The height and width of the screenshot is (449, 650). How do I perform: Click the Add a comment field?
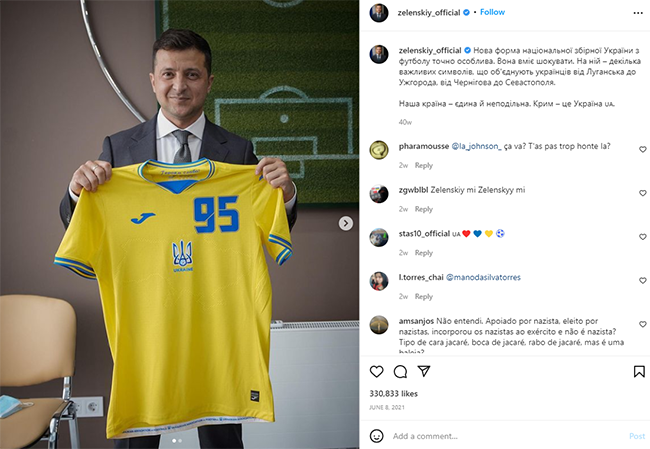pyautogui.click(x=508, y=436)
